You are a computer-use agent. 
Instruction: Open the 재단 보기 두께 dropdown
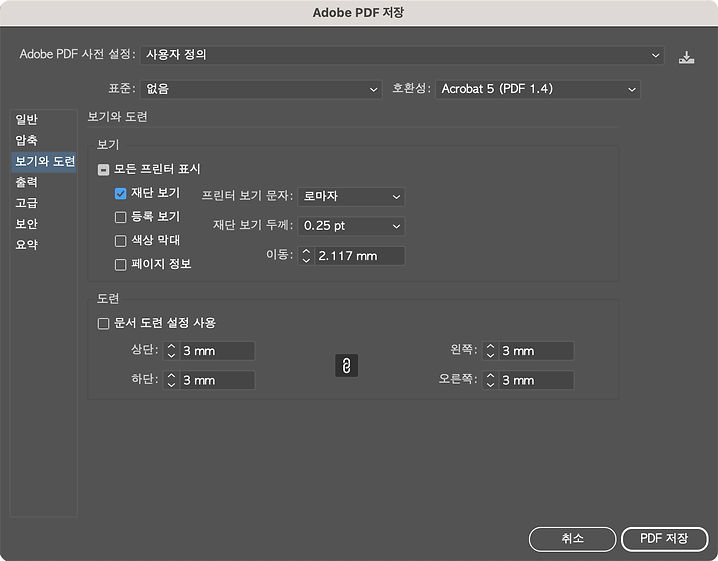tap(351, 226)
